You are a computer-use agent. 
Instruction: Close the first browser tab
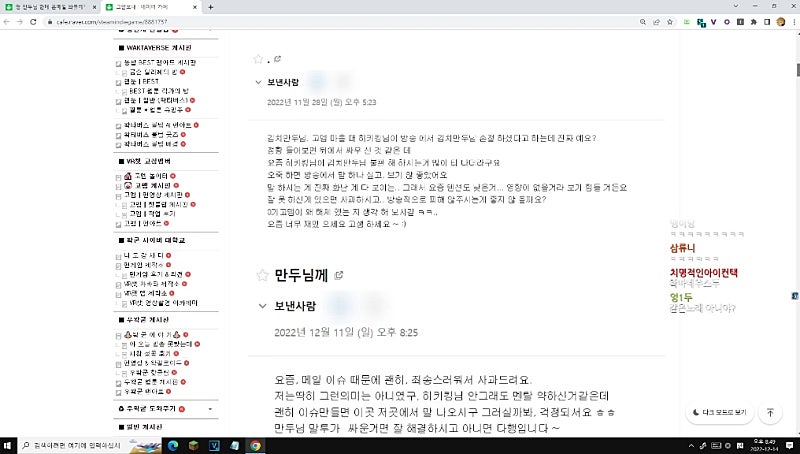pos(94,7)
